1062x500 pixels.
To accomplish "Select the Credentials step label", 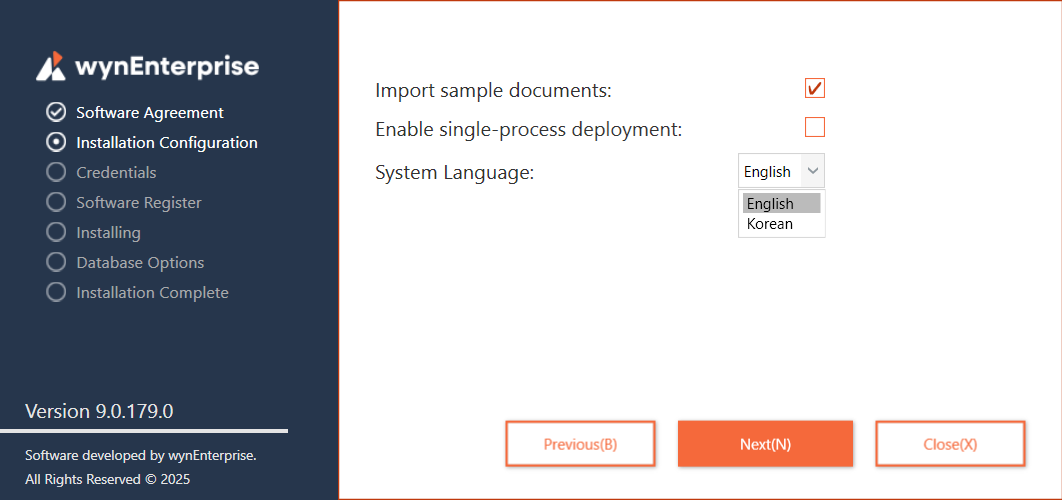I will [116, 173].
